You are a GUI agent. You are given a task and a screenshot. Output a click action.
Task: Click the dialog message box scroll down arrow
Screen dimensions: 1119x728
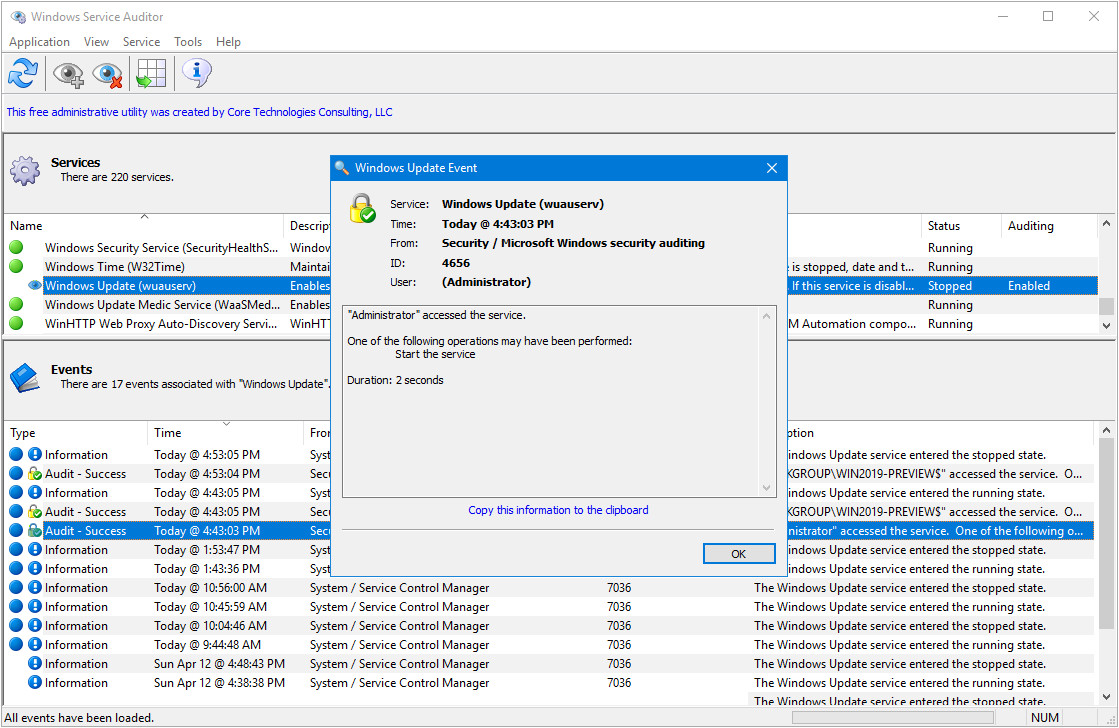(x=766, y=488)
